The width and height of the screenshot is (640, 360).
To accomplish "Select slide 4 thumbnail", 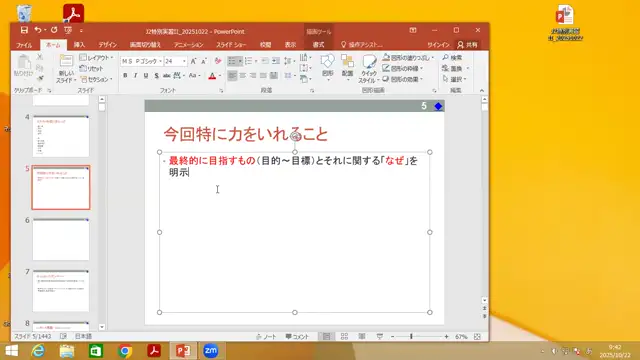I will pyautogui.click(x=61, y=136).
